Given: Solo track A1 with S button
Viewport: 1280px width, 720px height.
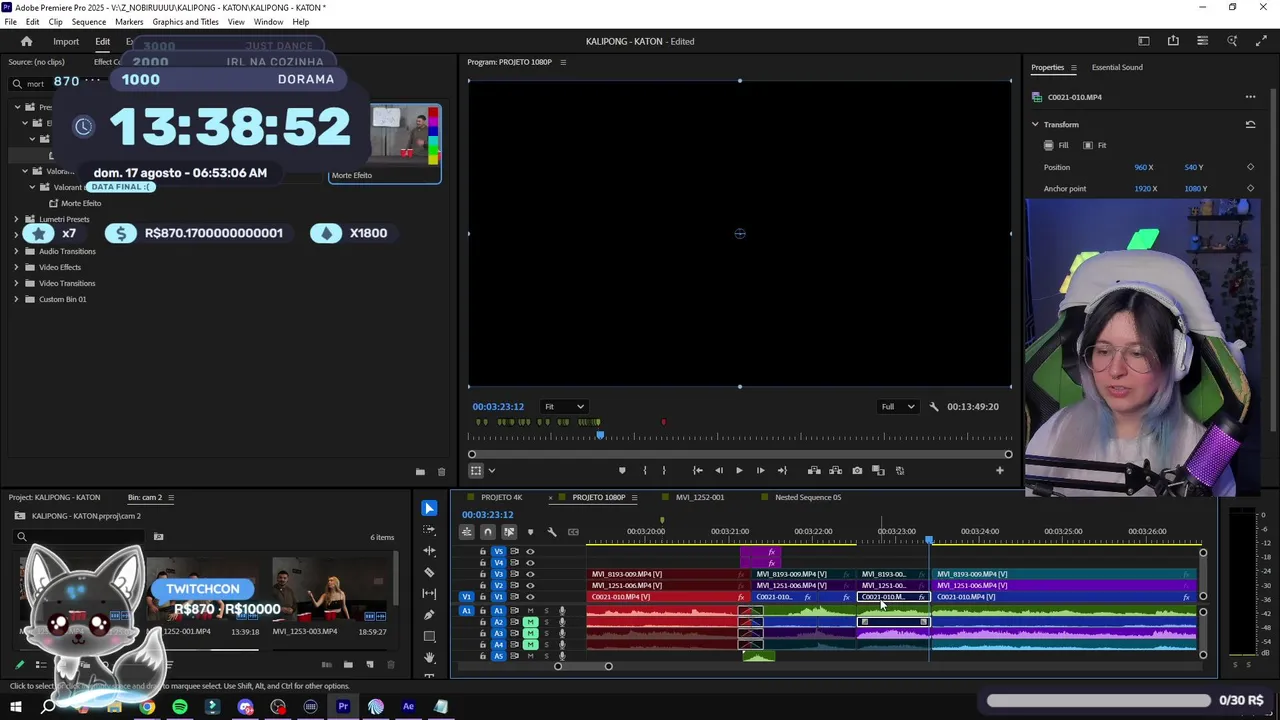Looking at the screenshot, I should [x=546, y=611].
